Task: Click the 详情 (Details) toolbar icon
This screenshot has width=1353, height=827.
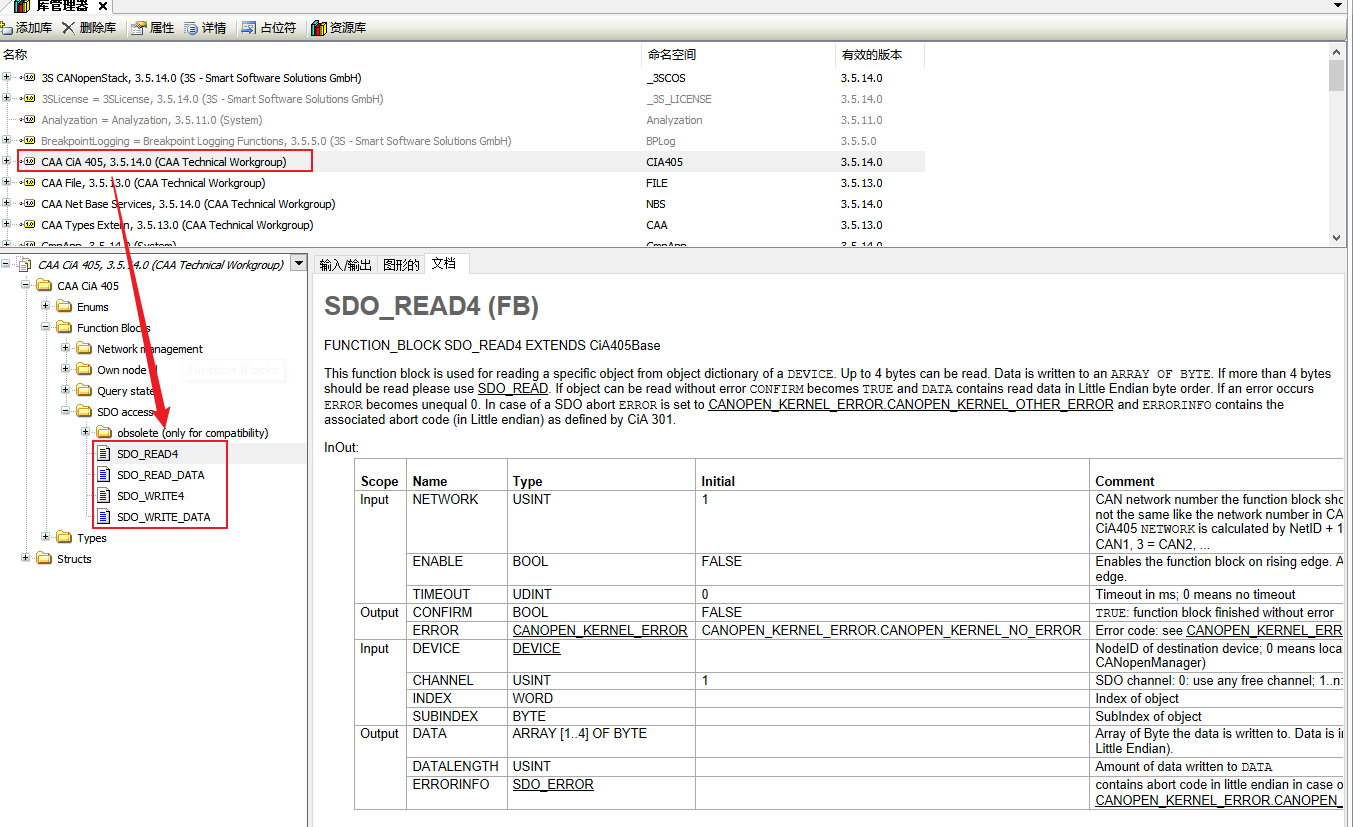Action: pyautogui.click(x=192, y=28)
